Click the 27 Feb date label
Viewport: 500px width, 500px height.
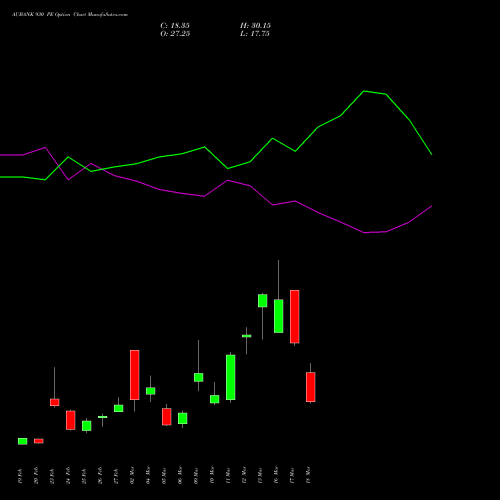click(116, 476)
